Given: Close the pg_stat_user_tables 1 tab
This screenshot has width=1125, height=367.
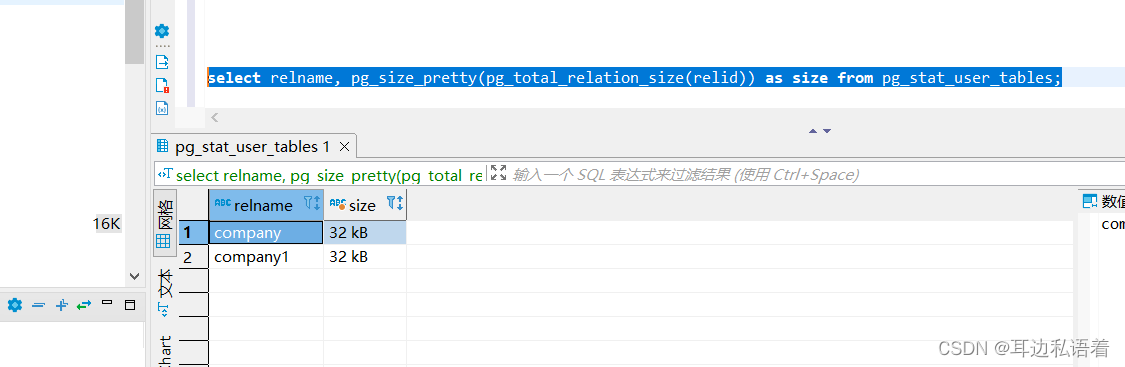Looking at the screenshot, I should coord(344,147).
